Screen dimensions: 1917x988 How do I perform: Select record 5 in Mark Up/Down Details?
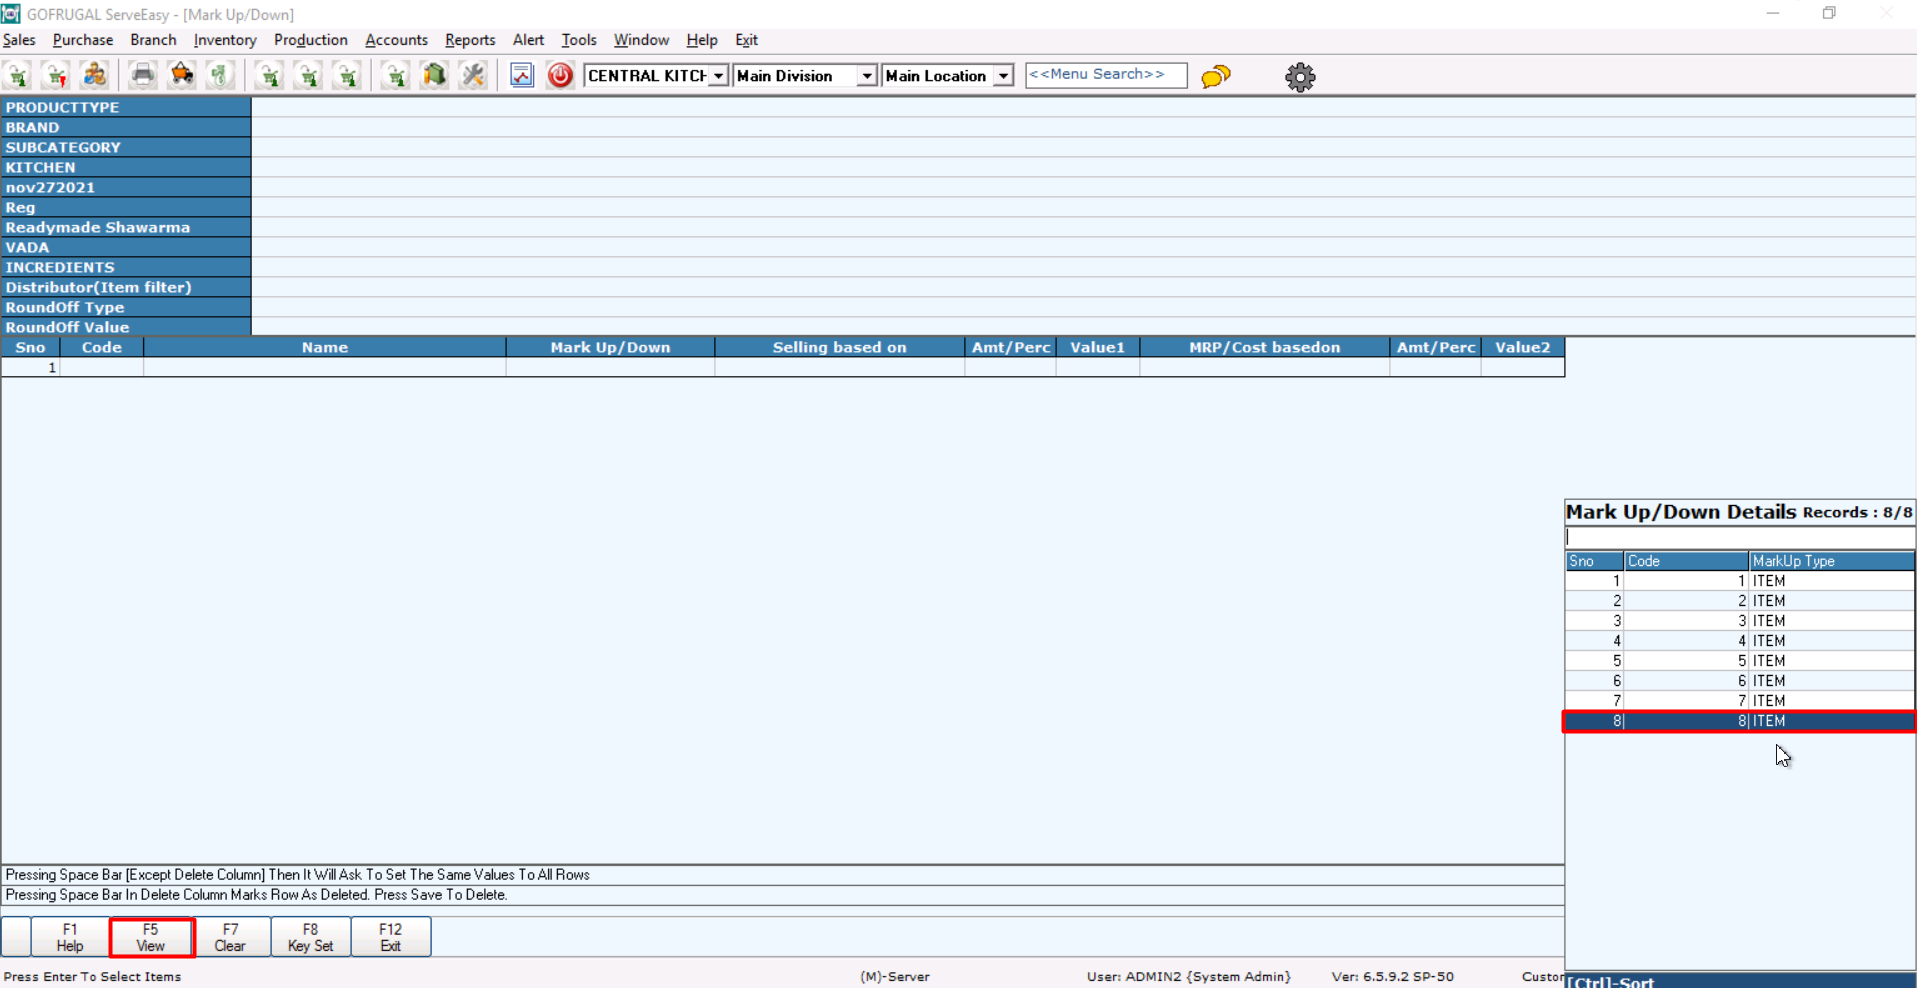tap(1740, 661)
